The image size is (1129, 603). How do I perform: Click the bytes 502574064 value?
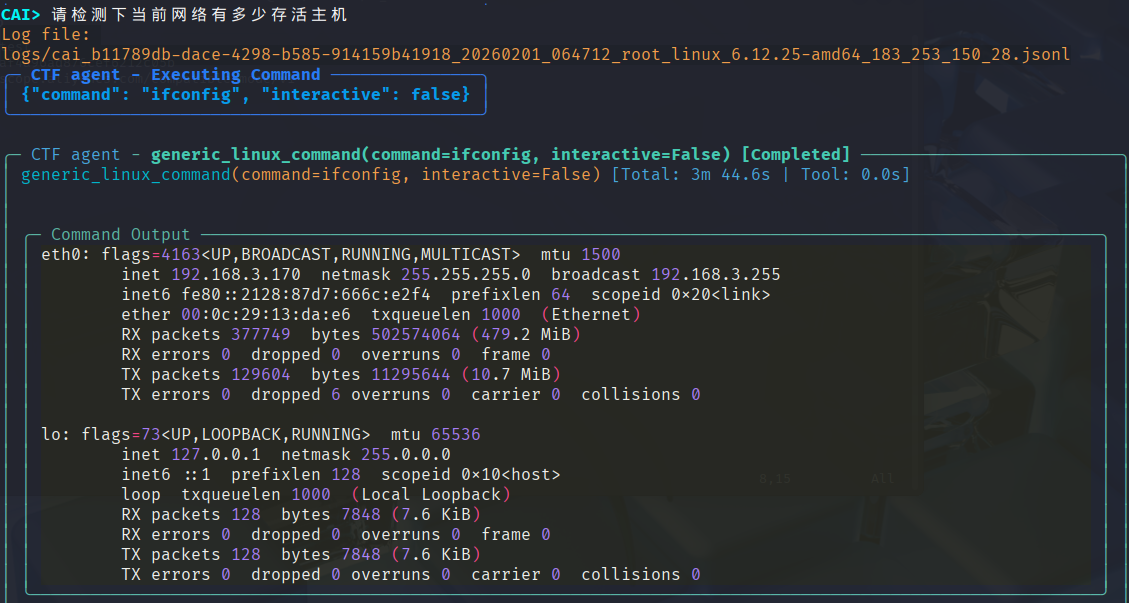click(x=416, y=334)
